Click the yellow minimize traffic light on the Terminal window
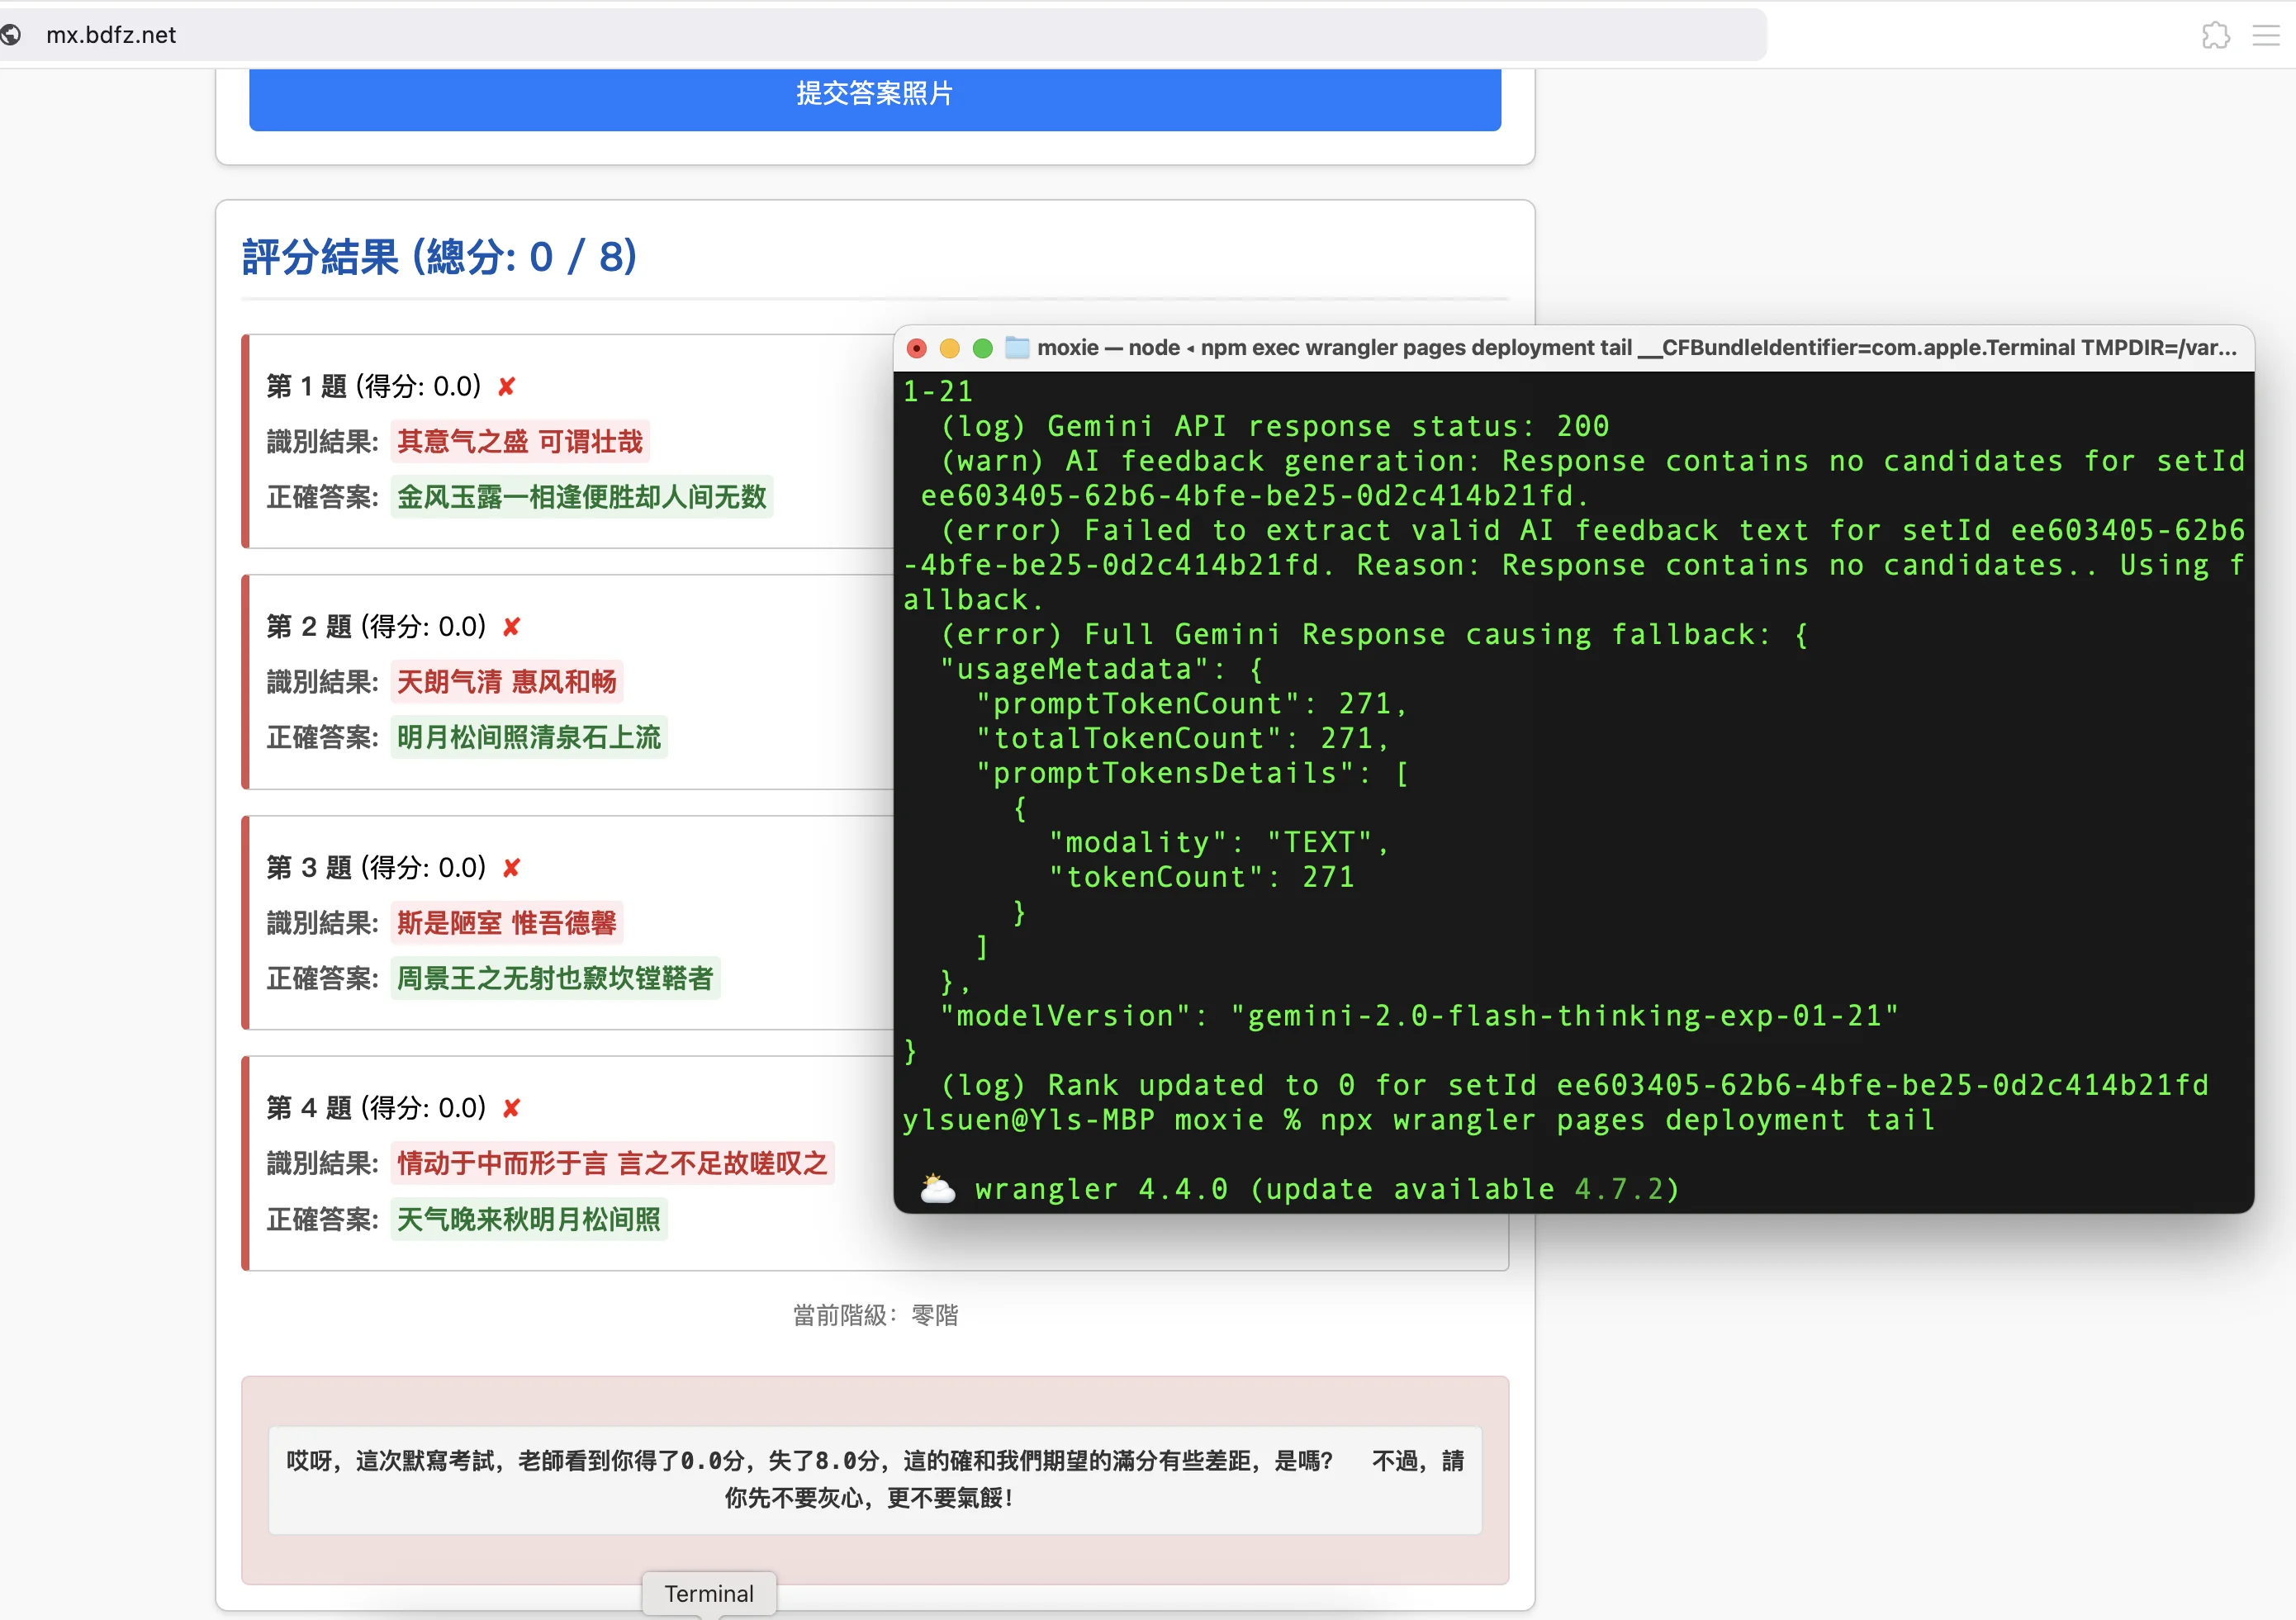This screenshot has height=1620, width=2296. pyautogui.click(x=949, y=348)
